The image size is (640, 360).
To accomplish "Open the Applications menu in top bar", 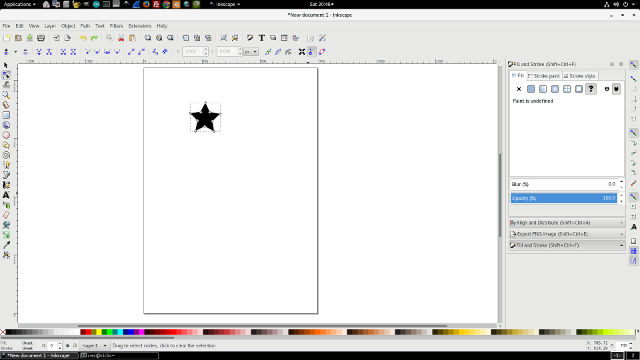I will point(19,4).
